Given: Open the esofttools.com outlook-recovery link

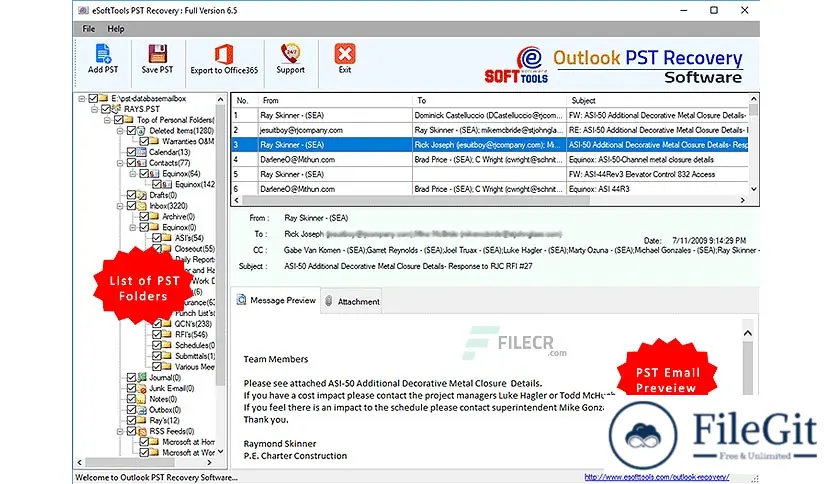Looking at the screenshot, I should 656,477.
